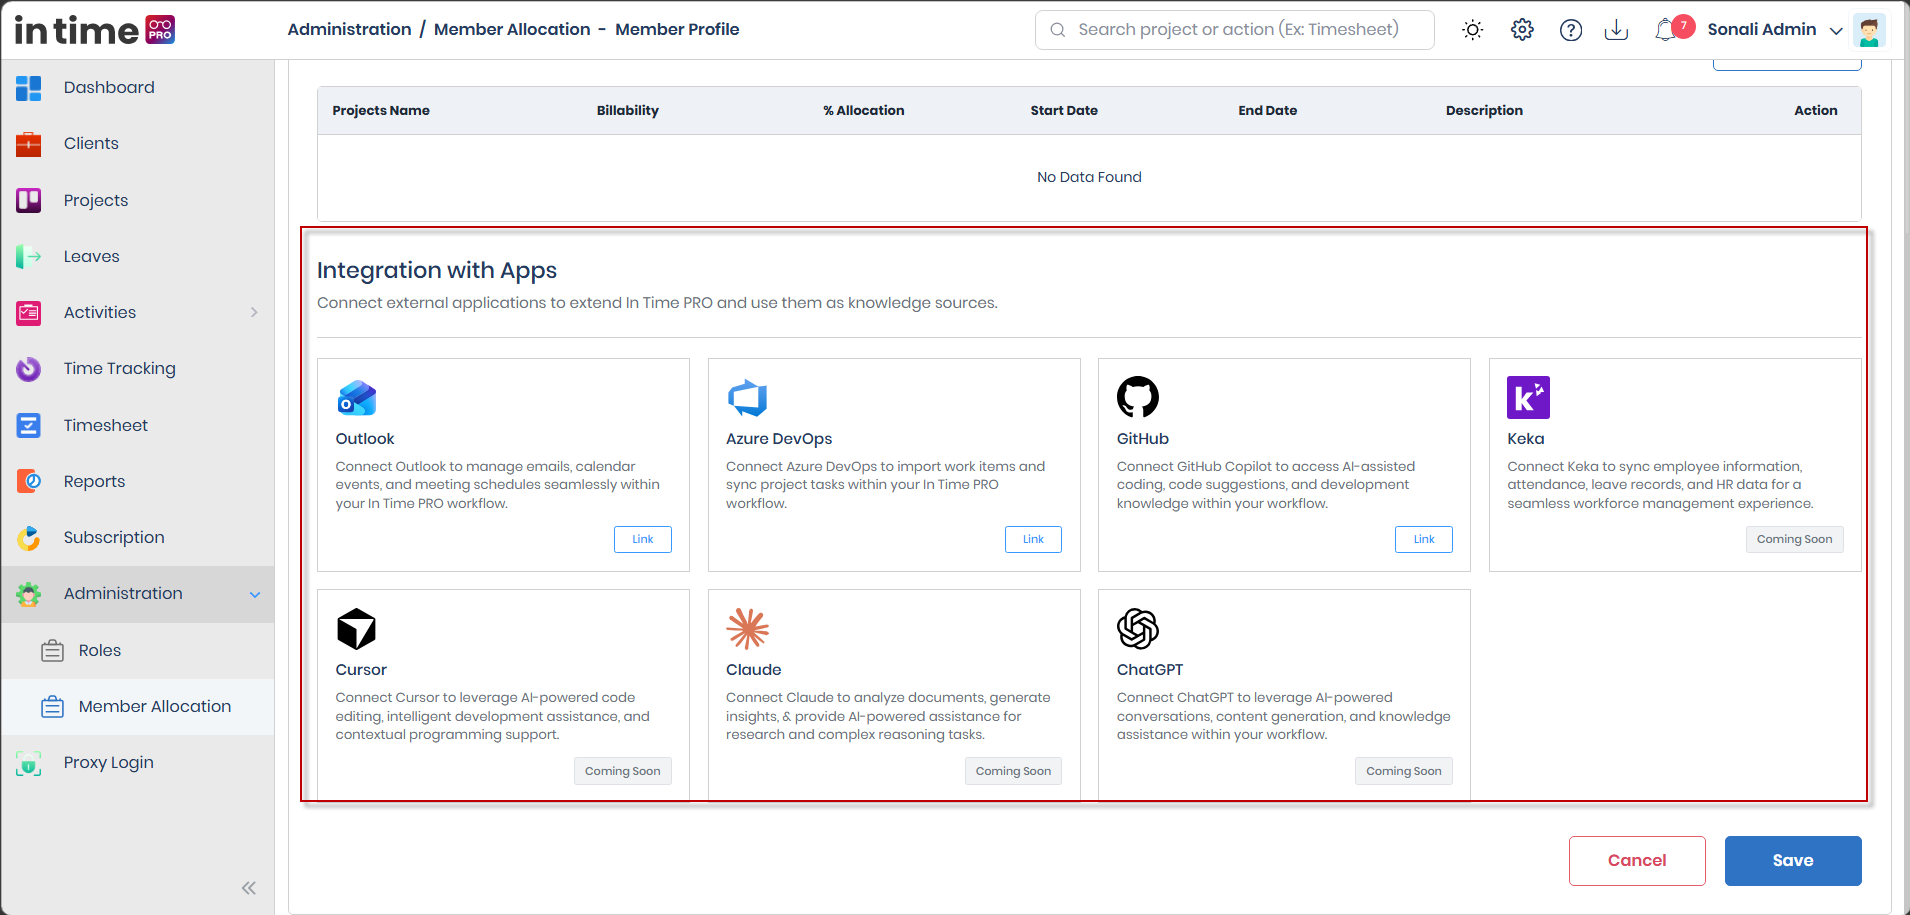
Task: Collapse the Administration menu chevron
Action: (255, 594)
